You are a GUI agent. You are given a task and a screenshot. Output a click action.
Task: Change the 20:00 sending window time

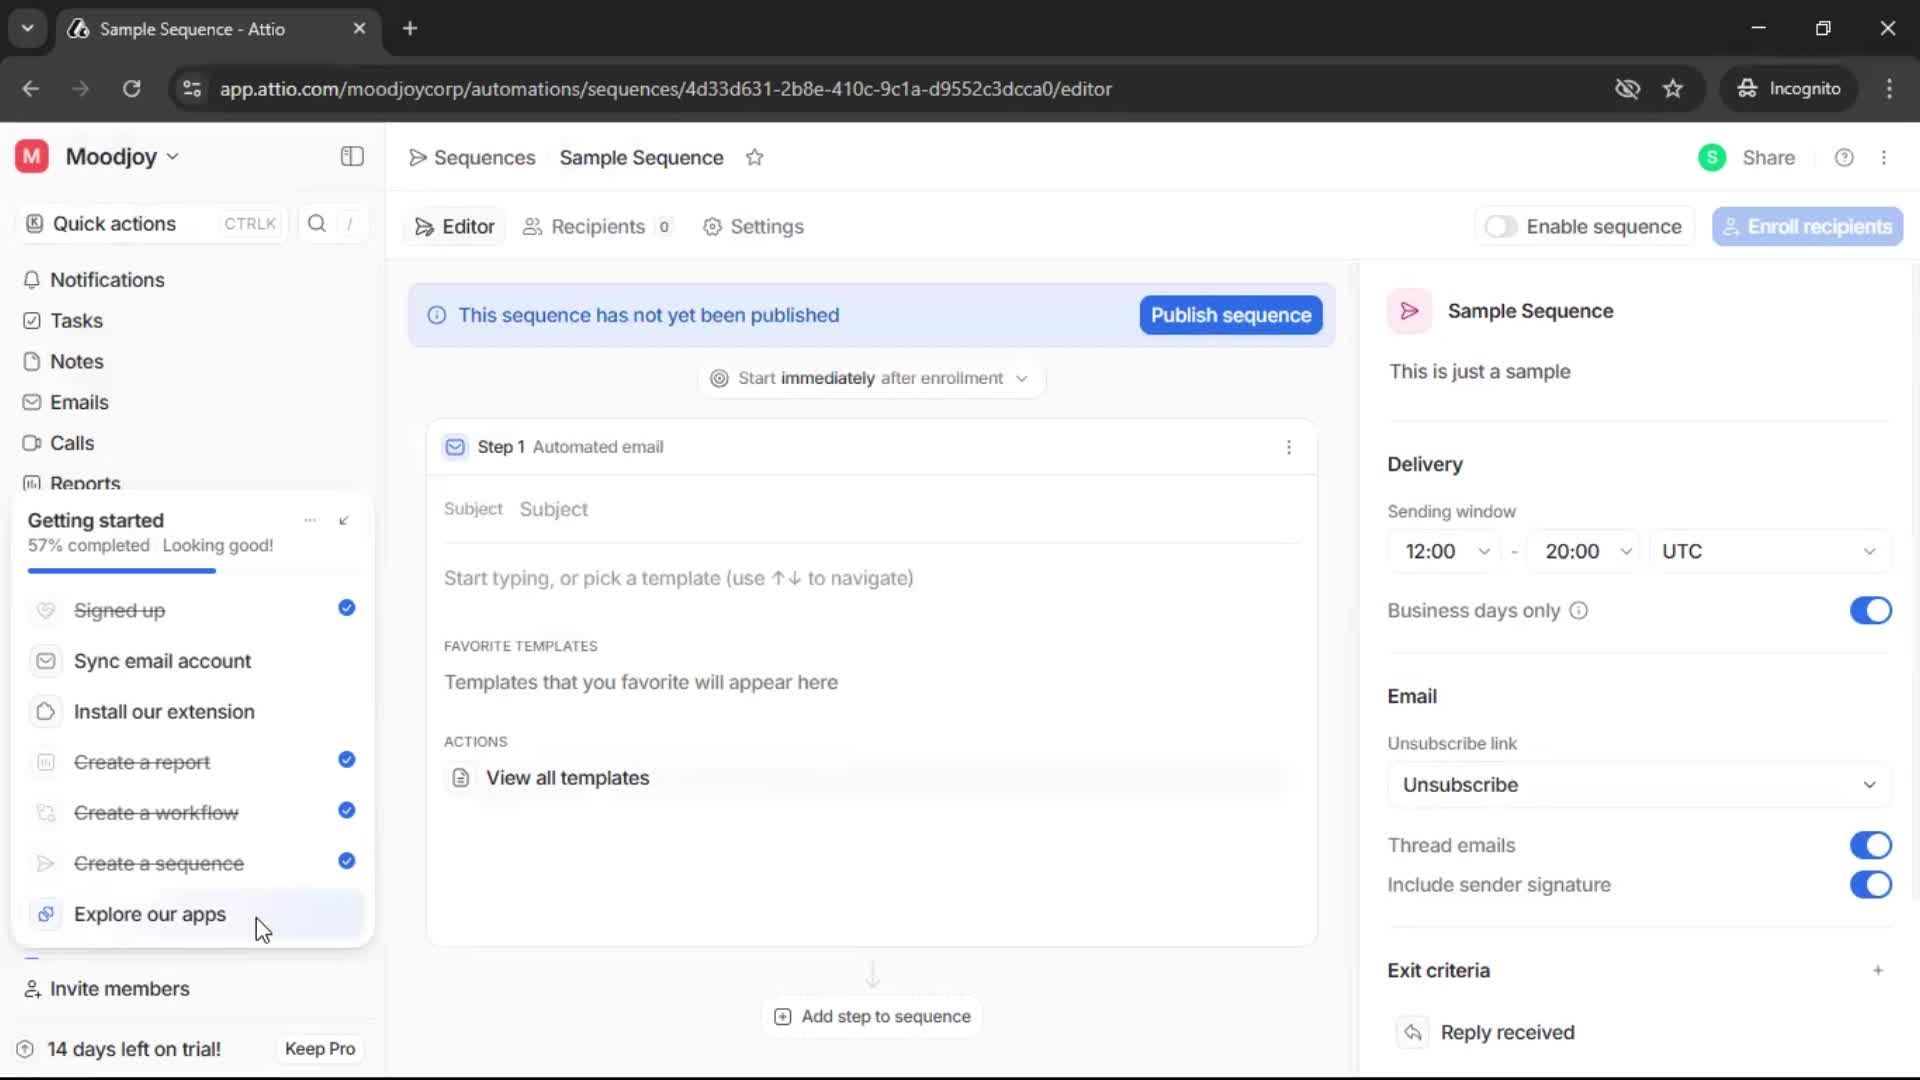(x=1586, y=550)
